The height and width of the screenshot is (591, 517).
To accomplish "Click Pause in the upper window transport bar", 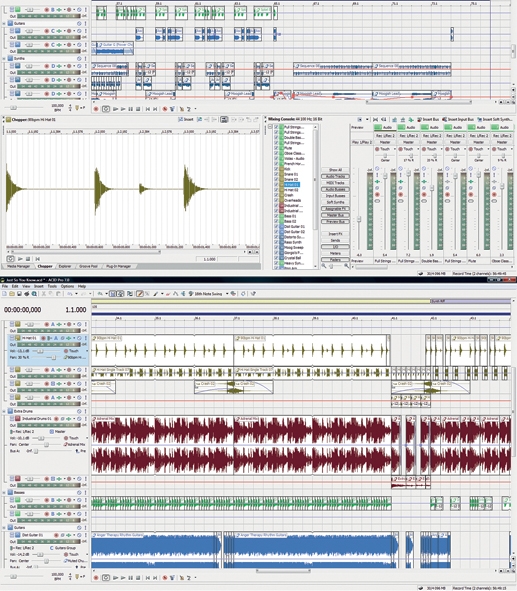I will pyautogui.click(x=130, y=109).
